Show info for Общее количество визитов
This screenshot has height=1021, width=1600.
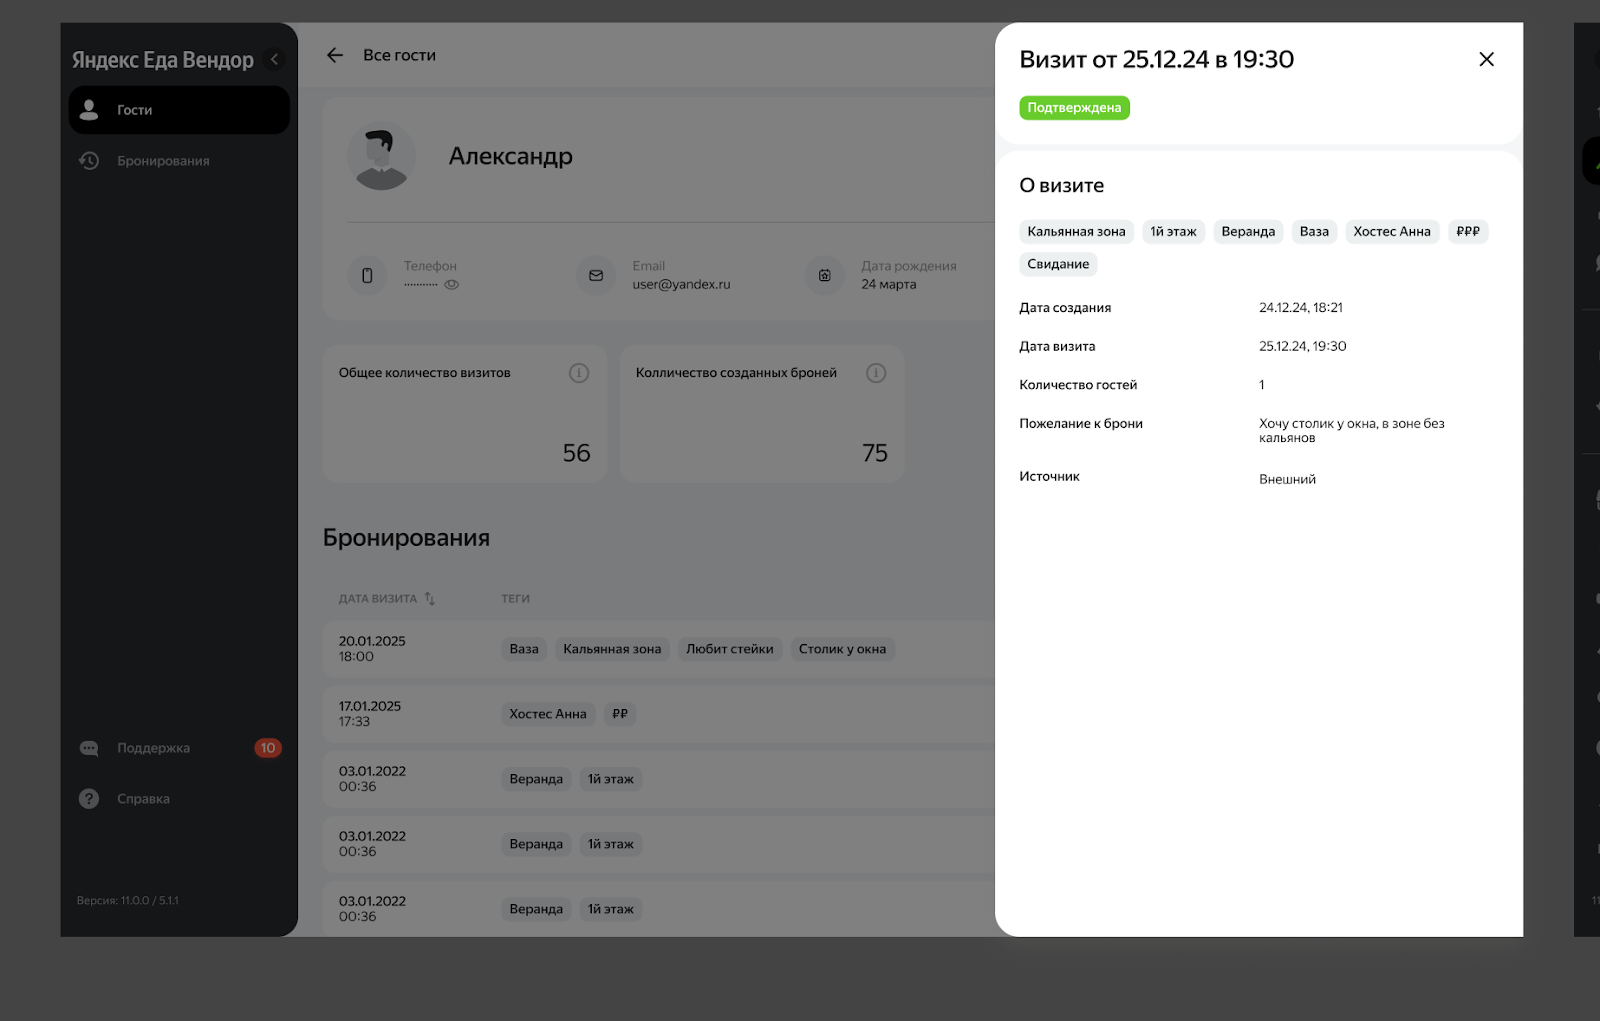[x=579, y=373]
